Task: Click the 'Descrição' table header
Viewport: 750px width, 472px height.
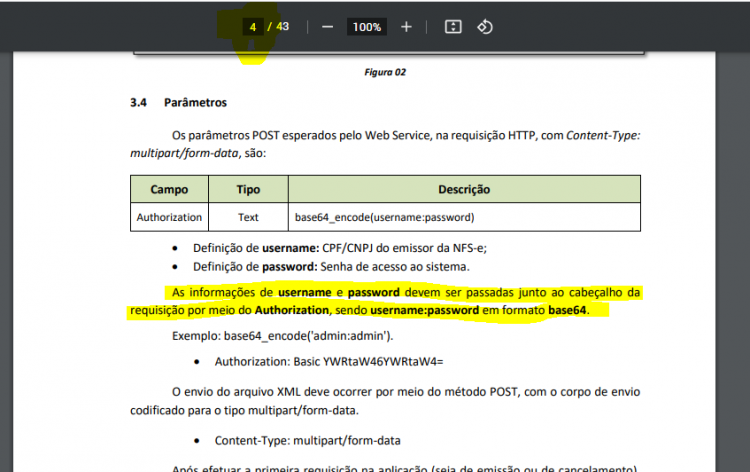Action: click(464, 189)
